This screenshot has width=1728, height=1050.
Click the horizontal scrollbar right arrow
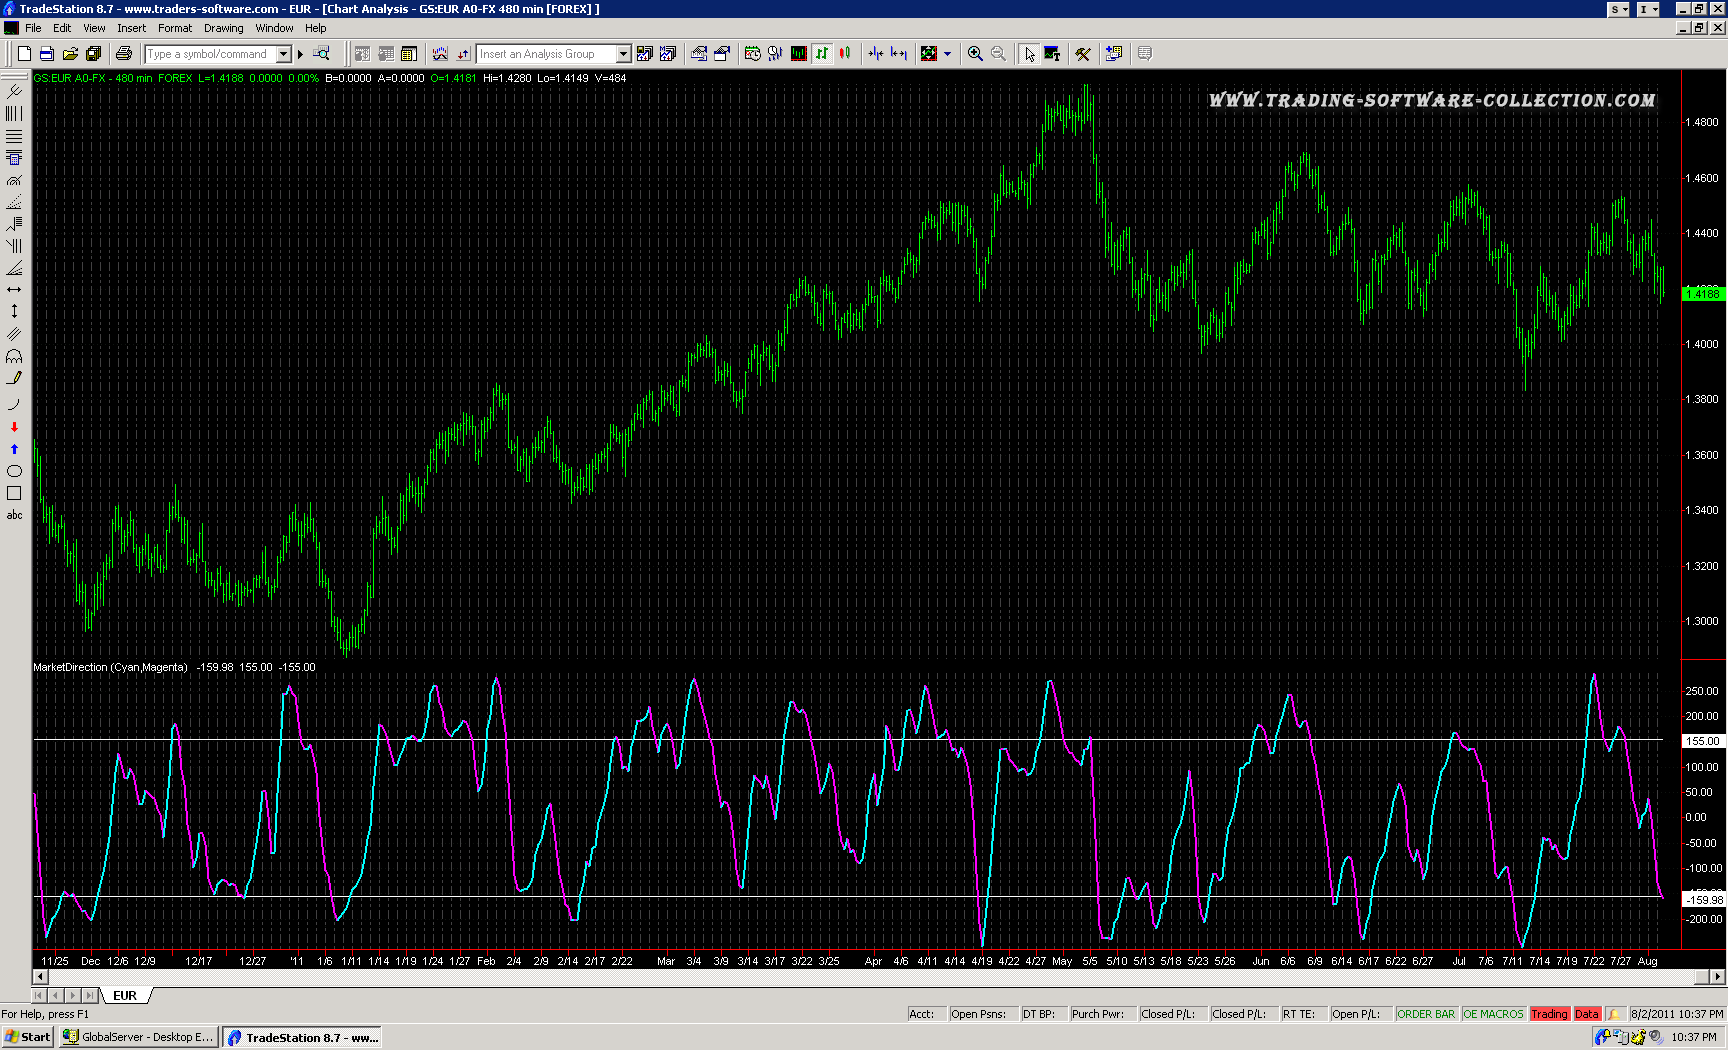pyautogui.click(x=1717, y=976)
